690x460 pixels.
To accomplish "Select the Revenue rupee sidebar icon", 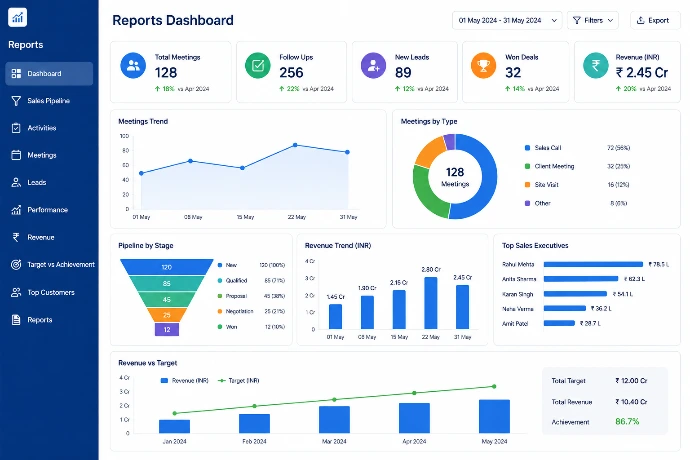I will (16, 237).
